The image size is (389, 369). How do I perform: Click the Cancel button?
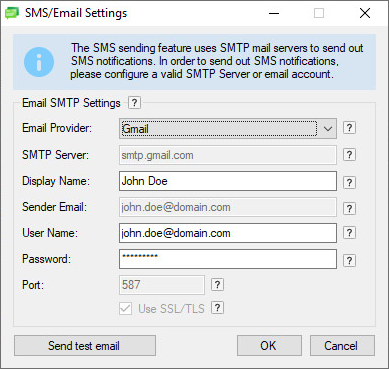tap(342, 346)
